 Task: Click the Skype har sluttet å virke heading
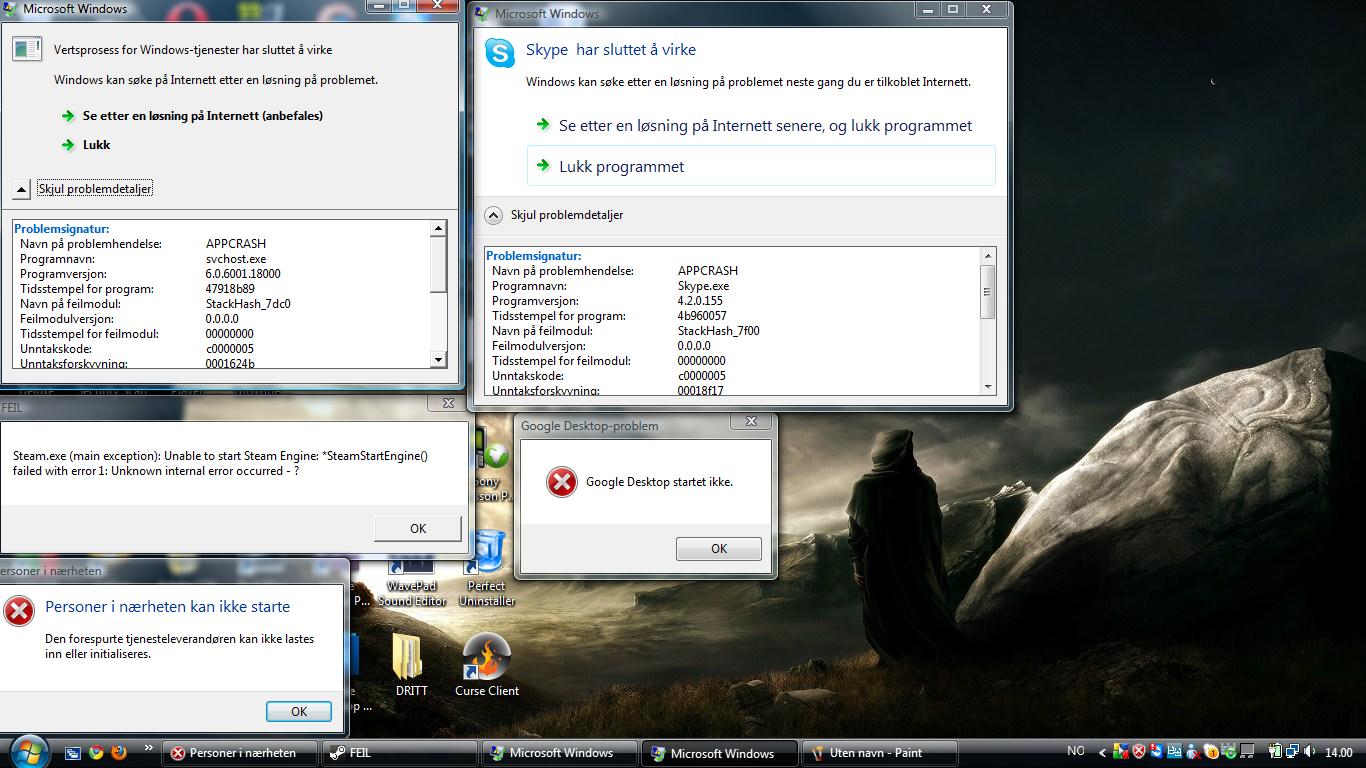click(x=611, y=50)
